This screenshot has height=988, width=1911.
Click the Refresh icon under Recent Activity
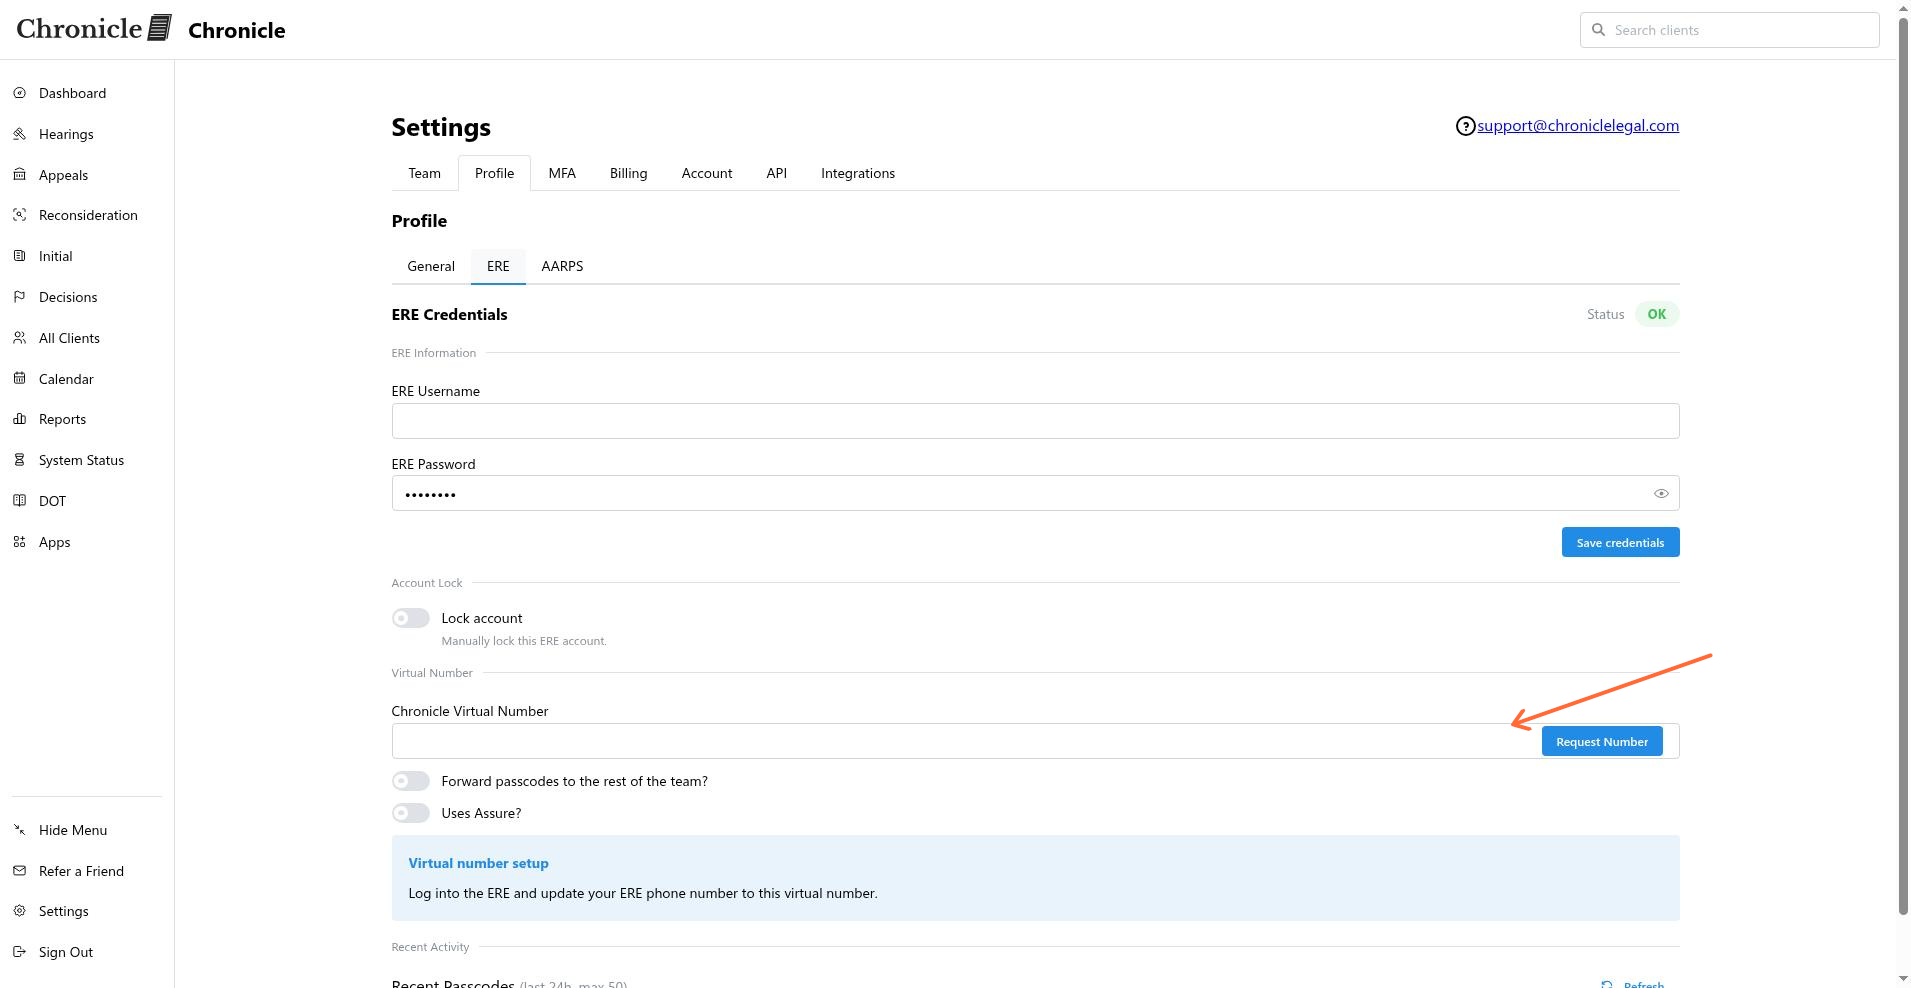(x=1607, y=984)
